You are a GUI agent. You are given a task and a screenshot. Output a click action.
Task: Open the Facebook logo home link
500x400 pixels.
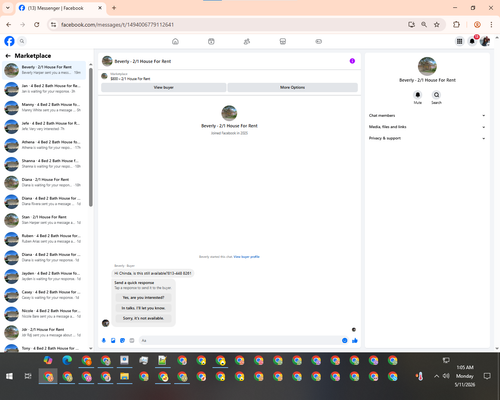[x=9, y=41]
